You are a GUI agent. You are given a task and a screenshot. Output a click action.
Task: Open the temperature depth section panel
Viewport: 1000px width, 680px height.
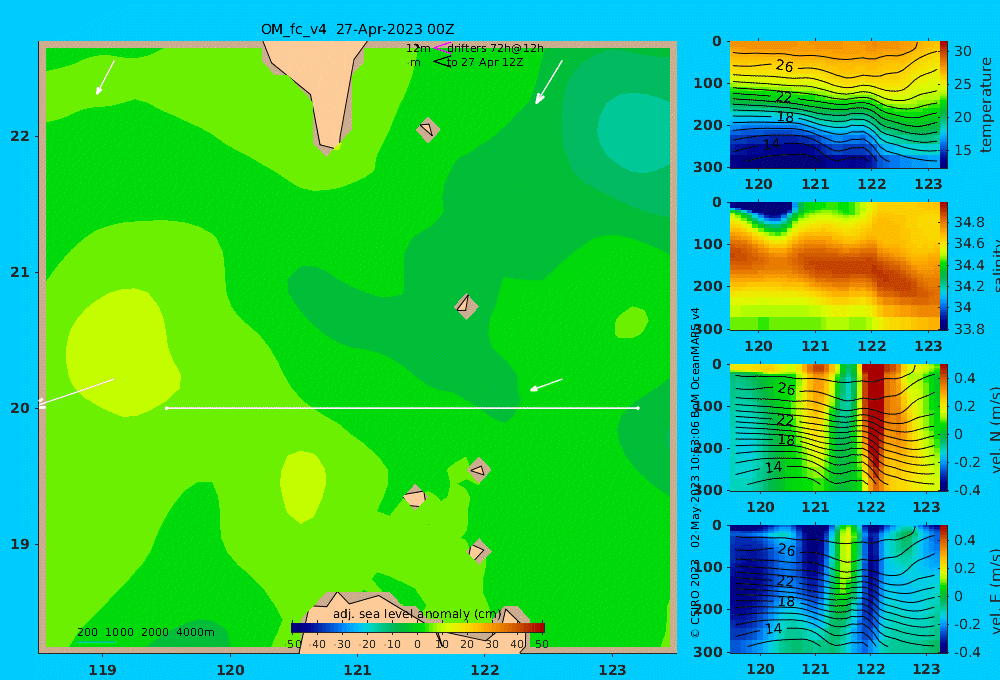[834, 105]
